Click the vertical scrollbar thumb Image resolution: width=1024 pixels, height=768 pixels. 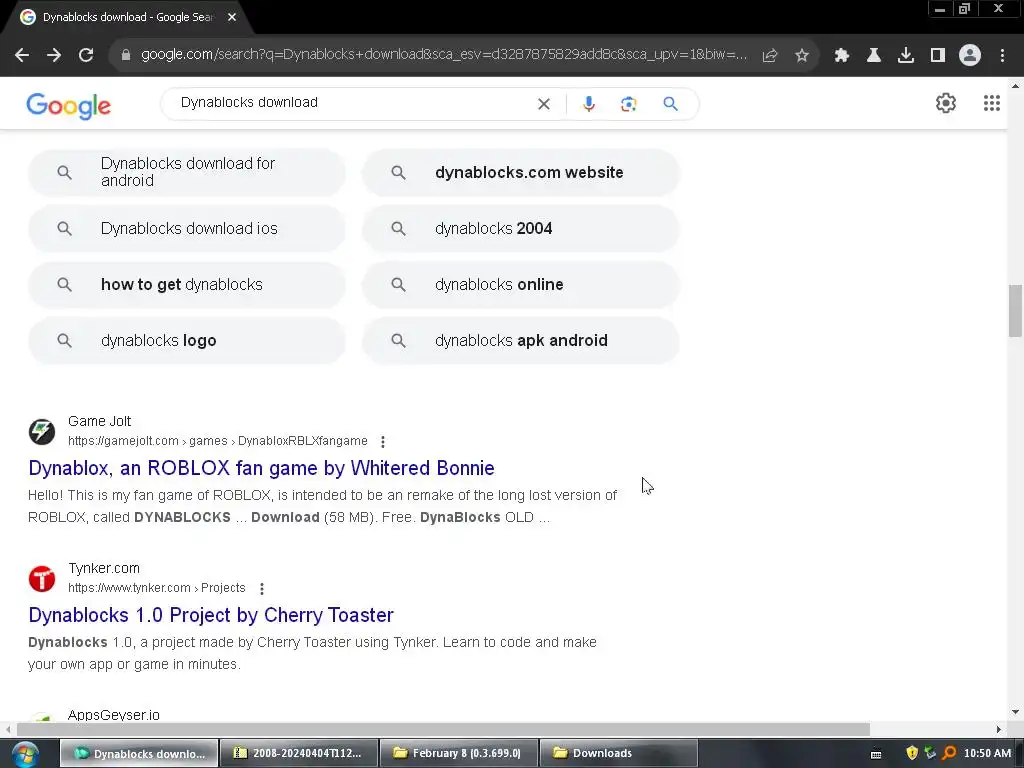coord(1015,311)
